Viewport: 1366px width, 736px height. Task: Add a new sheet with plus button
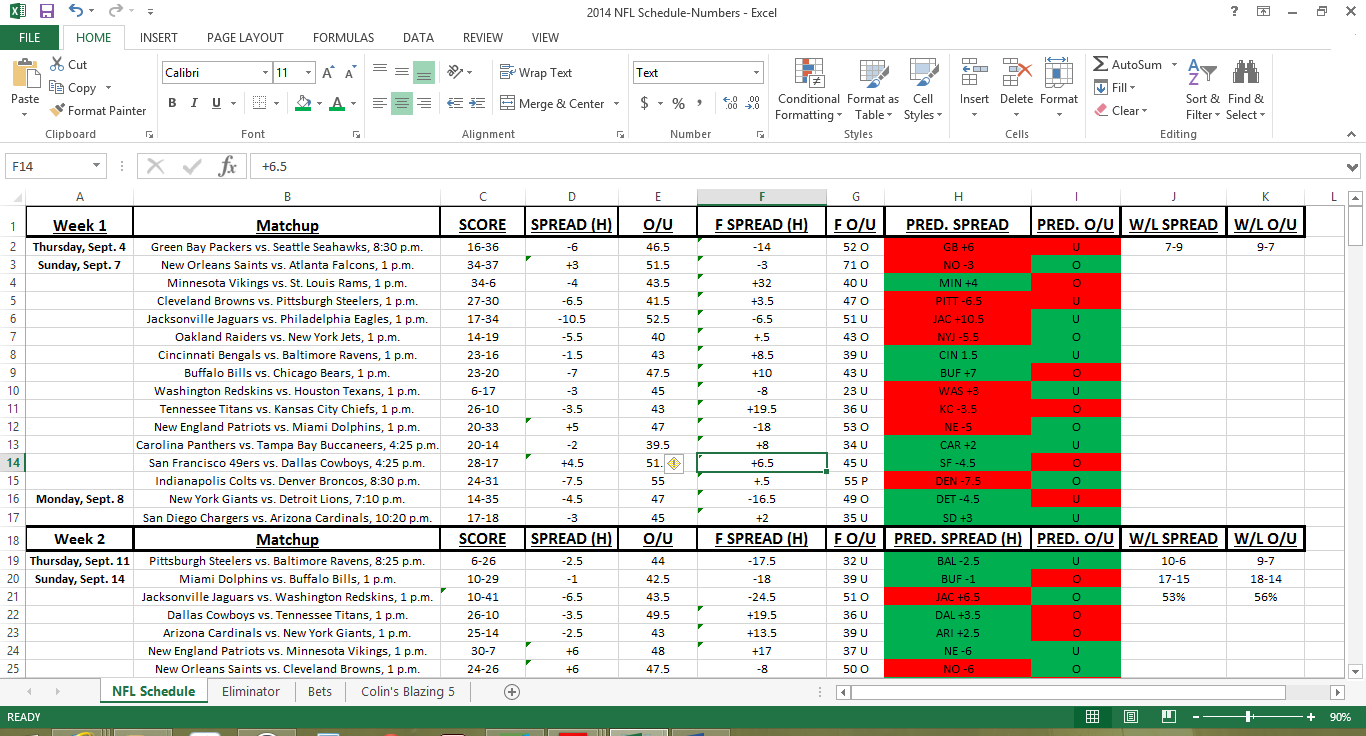tap(512, 691)
